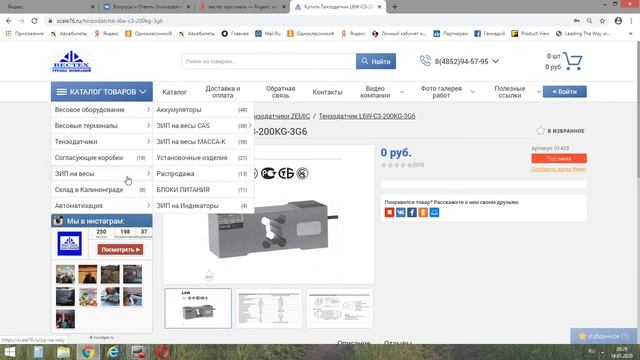
Task: Open File Explorer folder in taskbar
Action: [x=63, y=352]
